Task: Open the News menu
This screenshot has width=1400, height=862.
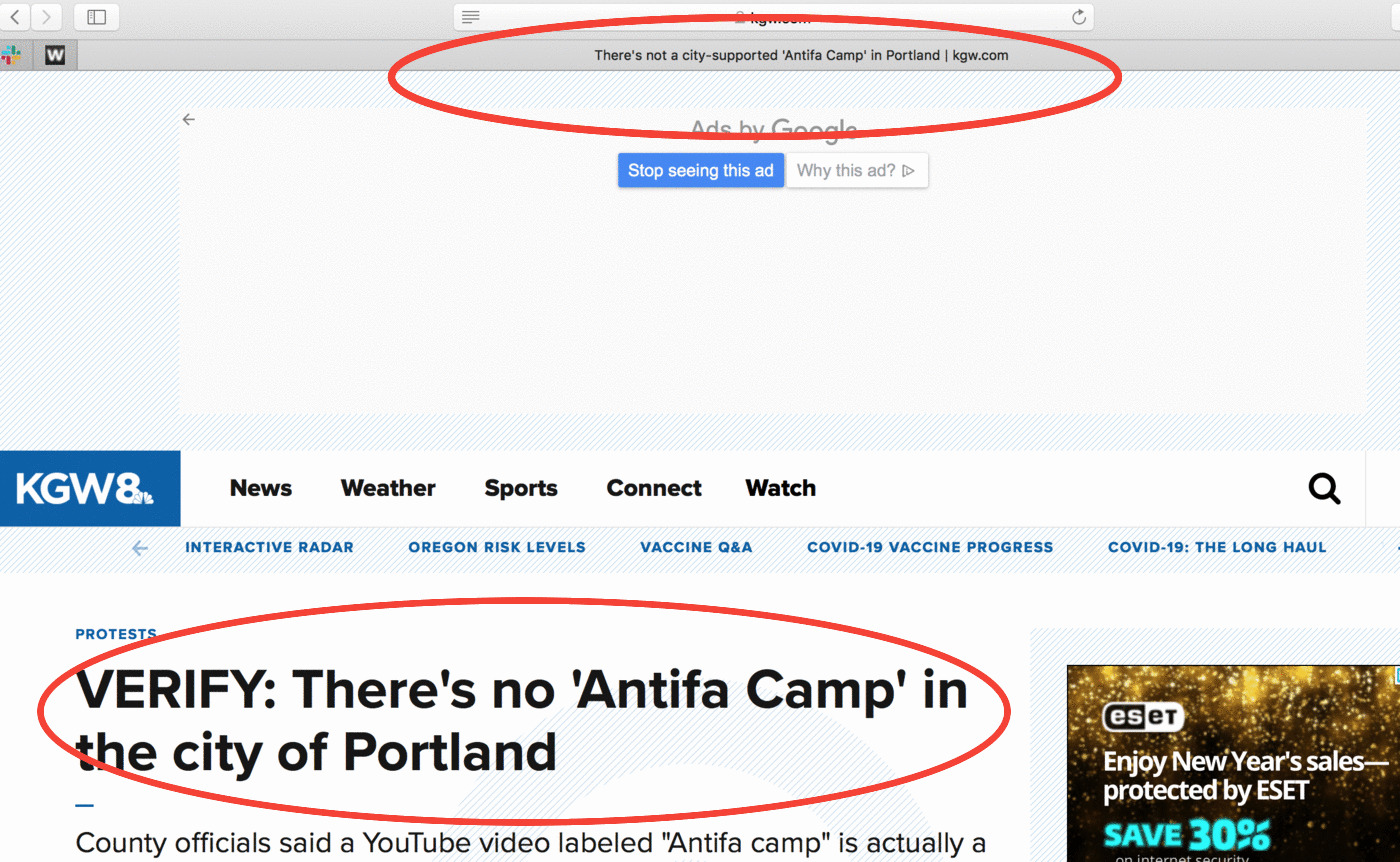Action: coord(261,488)
